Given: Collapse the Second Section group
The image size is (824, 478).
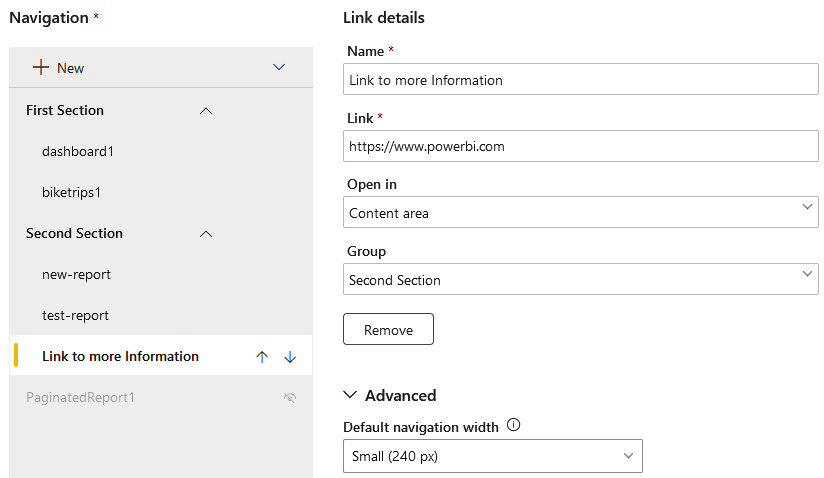Looking at the screenshot, I should (x=206, y=234).
